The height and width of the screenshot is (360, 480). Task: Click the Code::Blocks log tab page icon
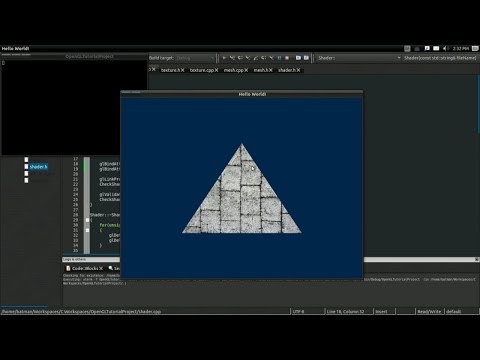[x=68, y=268]
